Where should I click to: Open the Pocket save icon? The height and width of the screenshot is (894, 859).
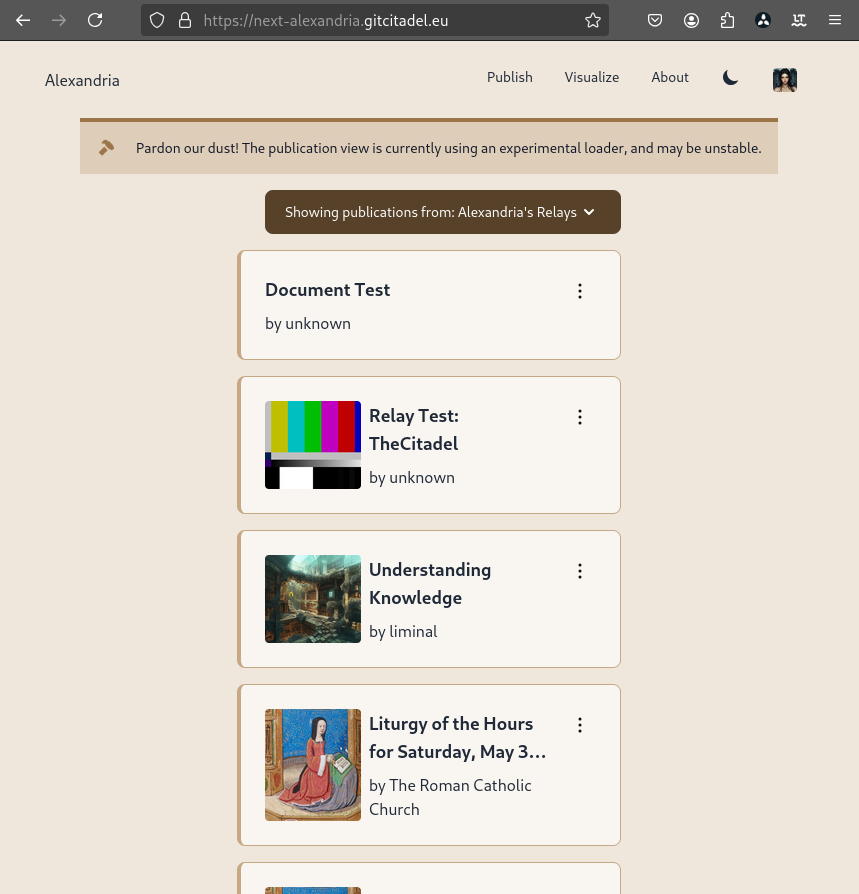click(655, 21)
